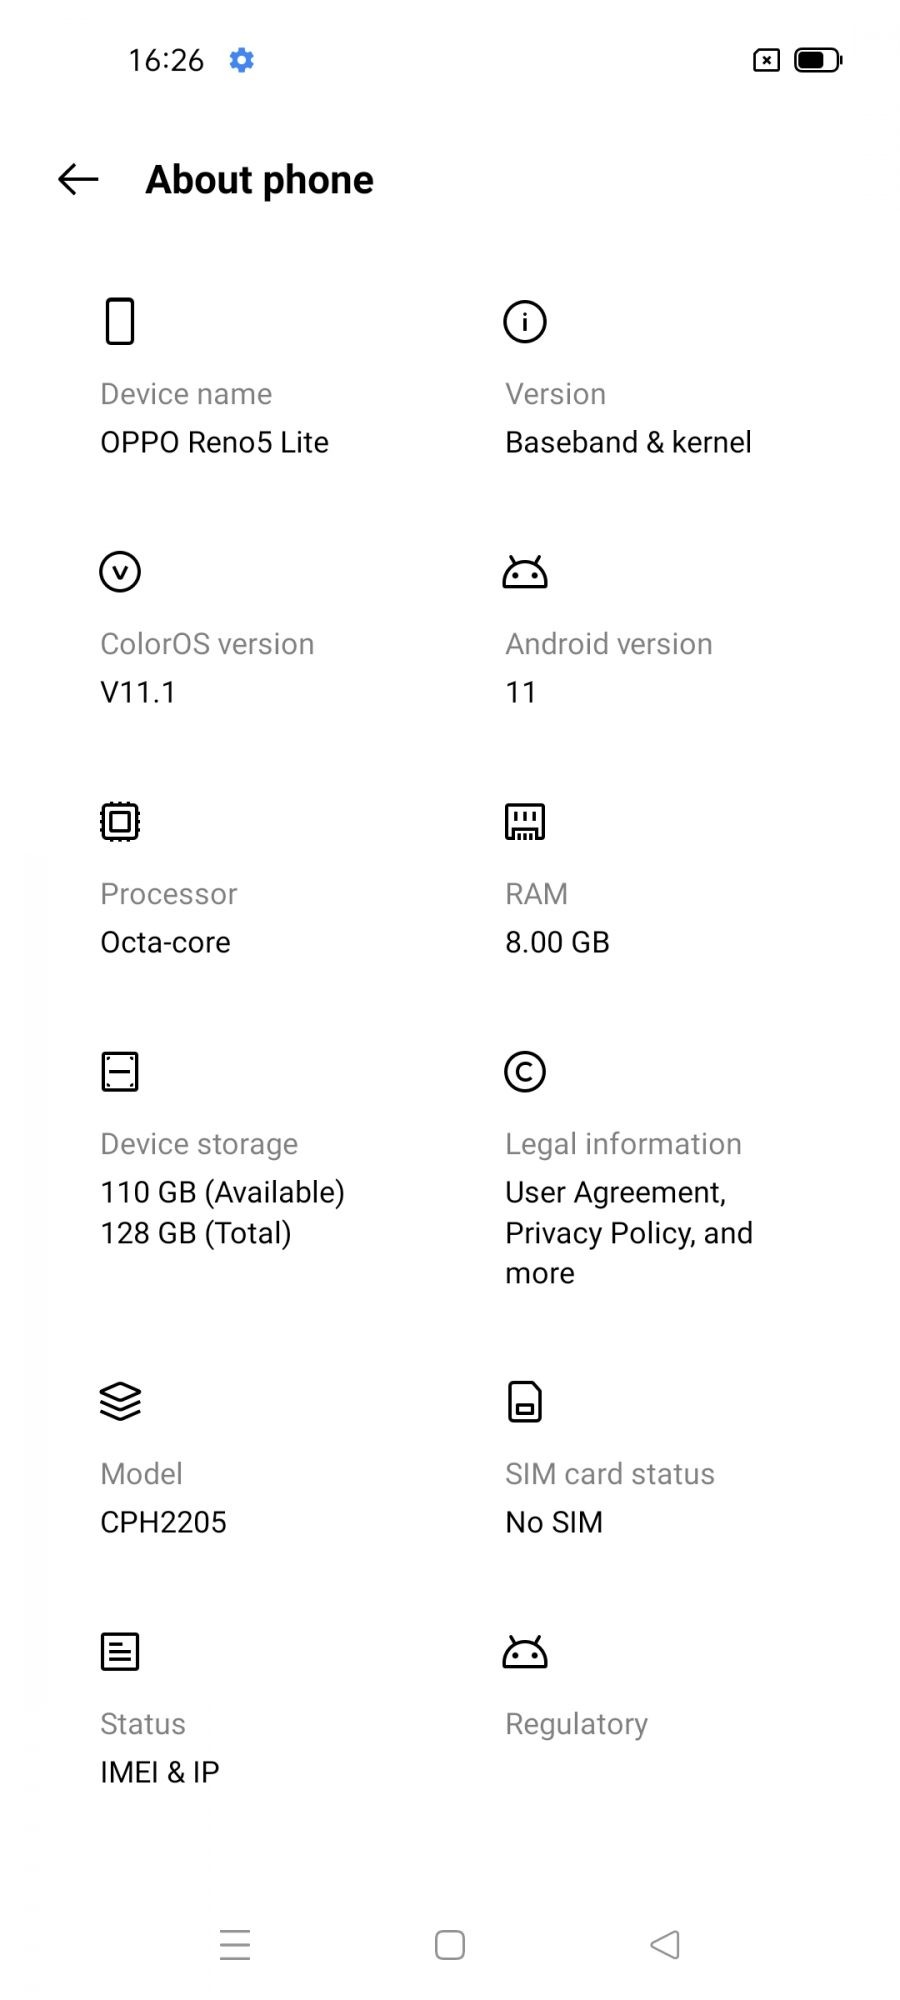Tap the RAM memory icon
Screen dimensions: 900x2000
pos(525,822)
